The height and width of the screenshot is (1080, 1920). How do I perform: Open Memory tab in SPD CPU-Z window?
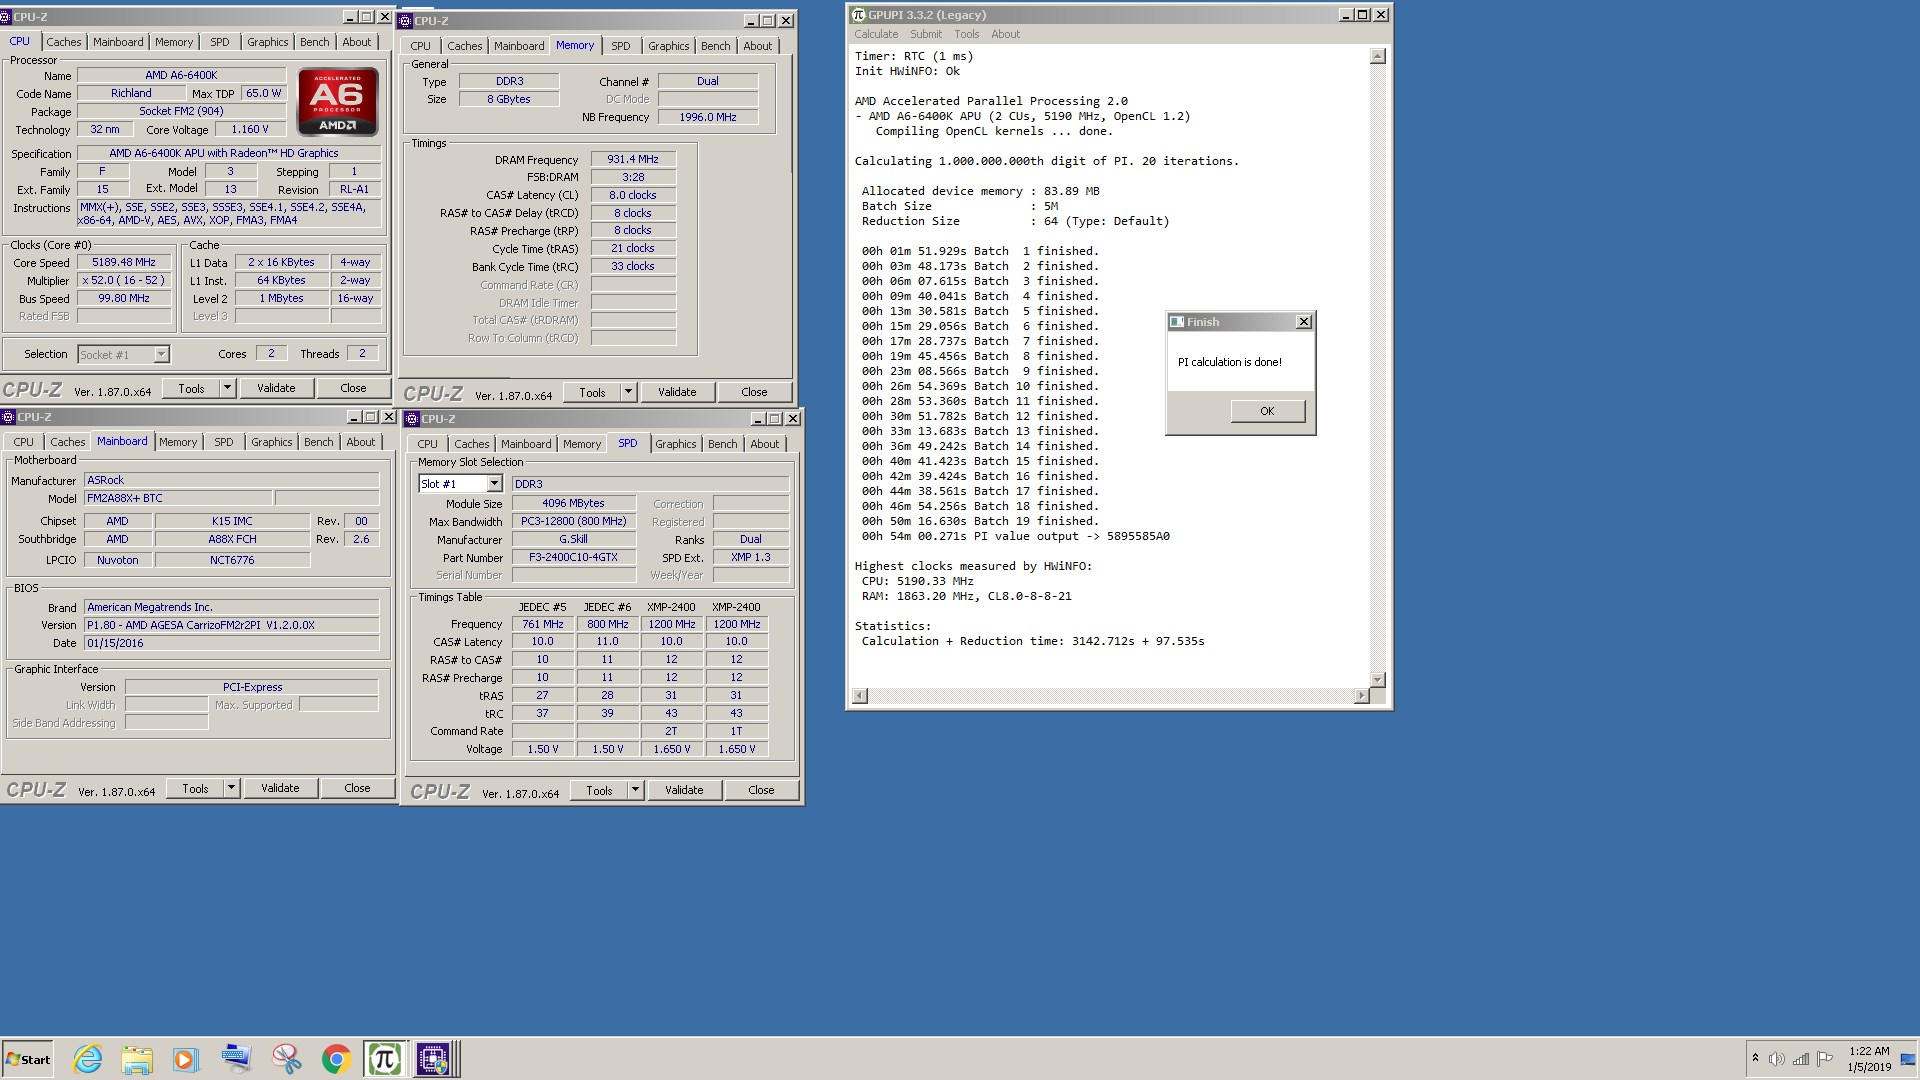tap(582, 444)
